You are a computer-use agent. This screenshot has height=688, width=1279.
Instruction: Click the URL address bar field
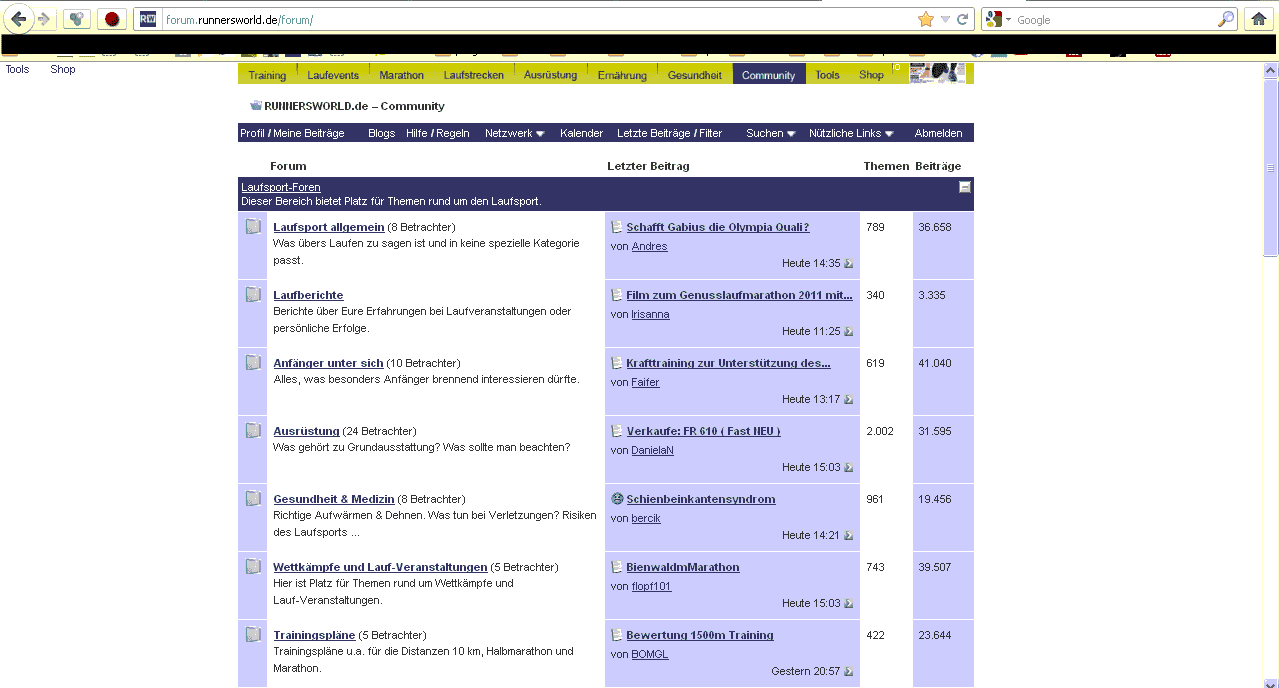point(540,20)
